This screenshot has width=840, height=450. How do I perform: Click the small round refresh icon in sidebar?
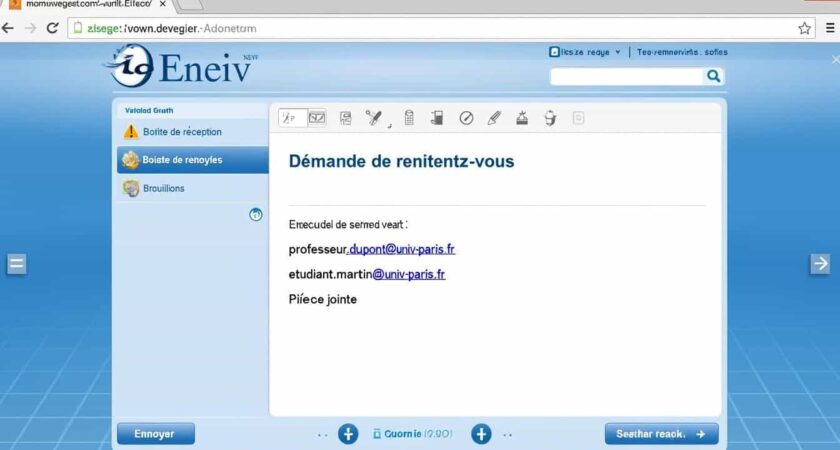[256, 215]
